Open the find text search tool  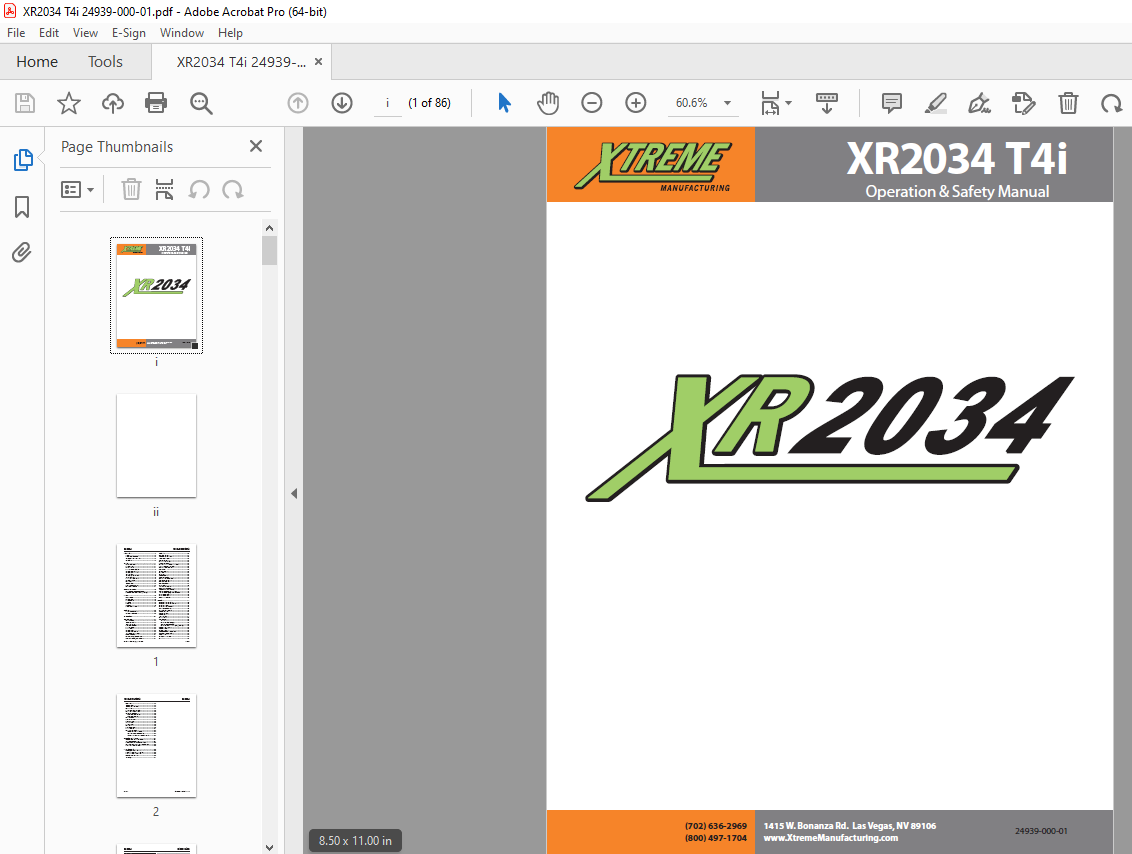pos(201,103)
